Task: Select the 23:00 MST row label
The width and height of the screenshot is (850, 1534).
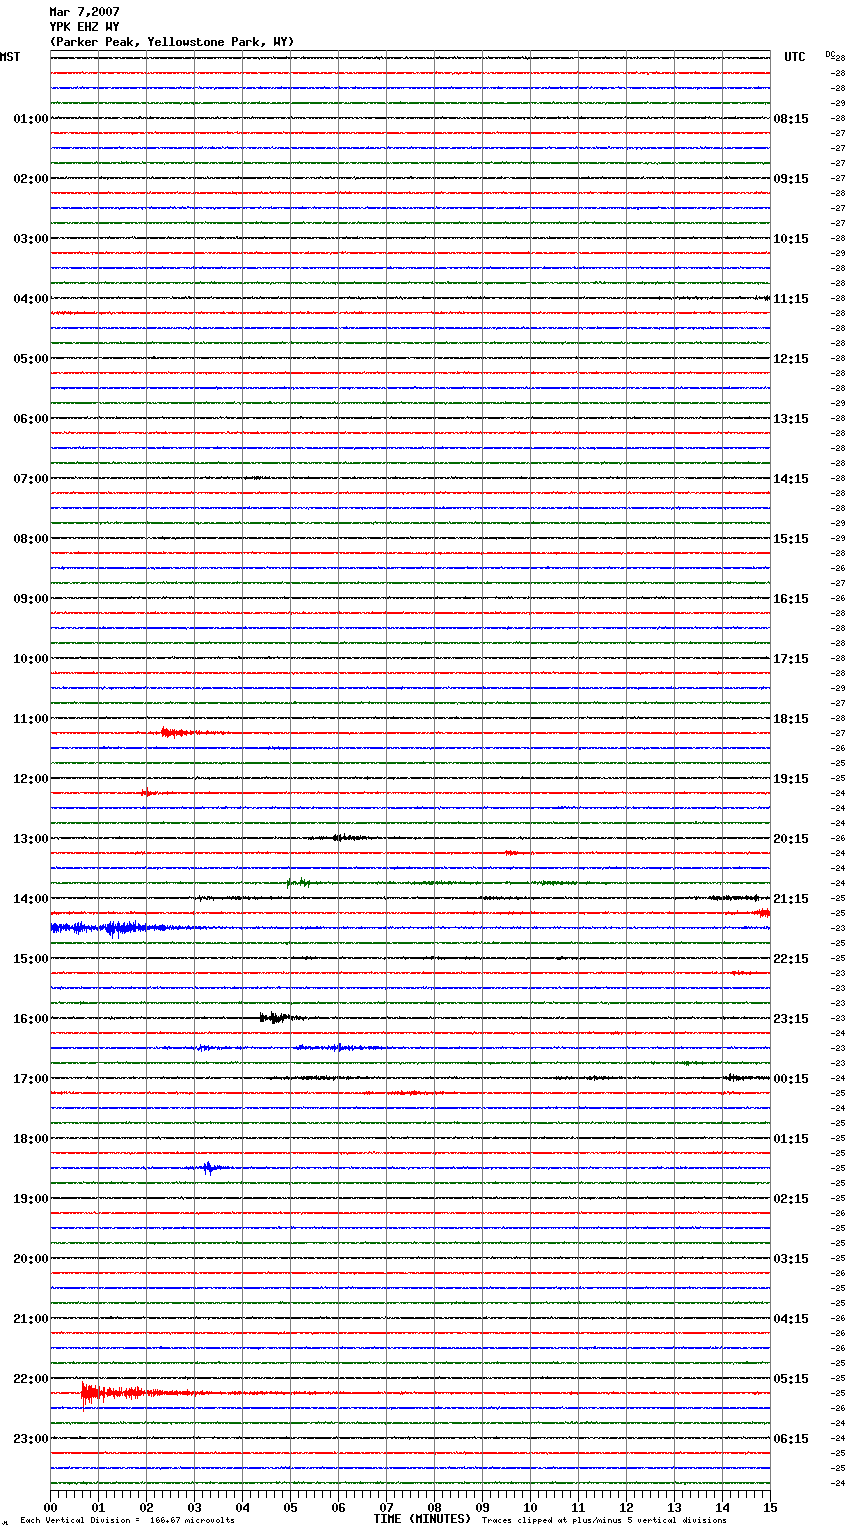Action: pos(31,1439)
